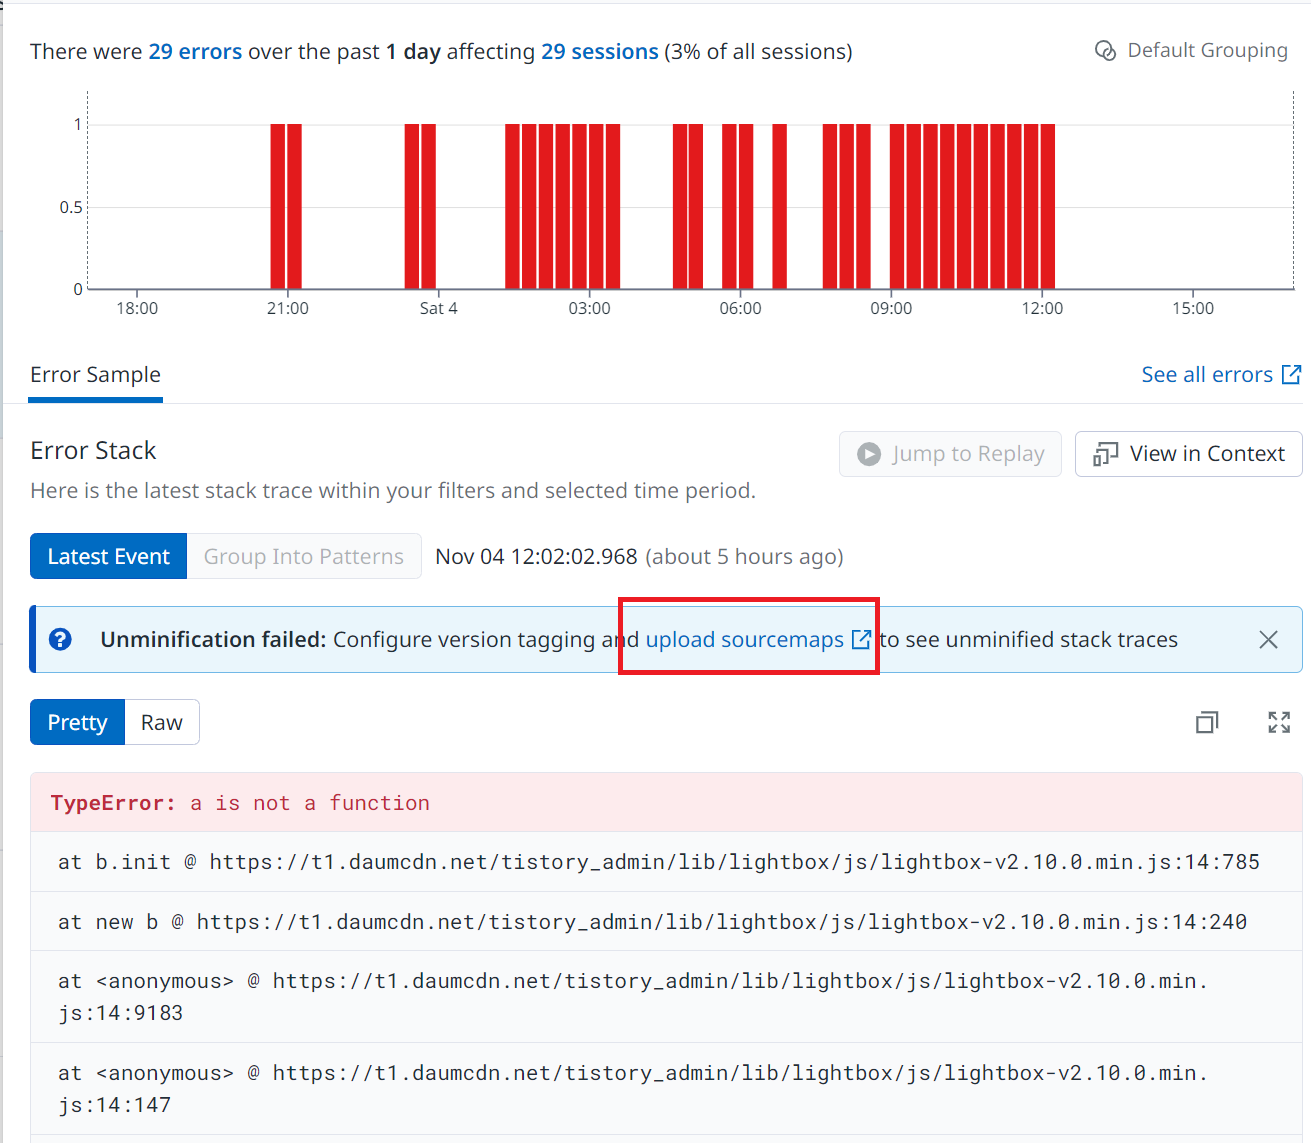Click the Jump to Replay play icon
Image resolution: width=1311 pixels, height=1143 pixels.
coord(869,454)
